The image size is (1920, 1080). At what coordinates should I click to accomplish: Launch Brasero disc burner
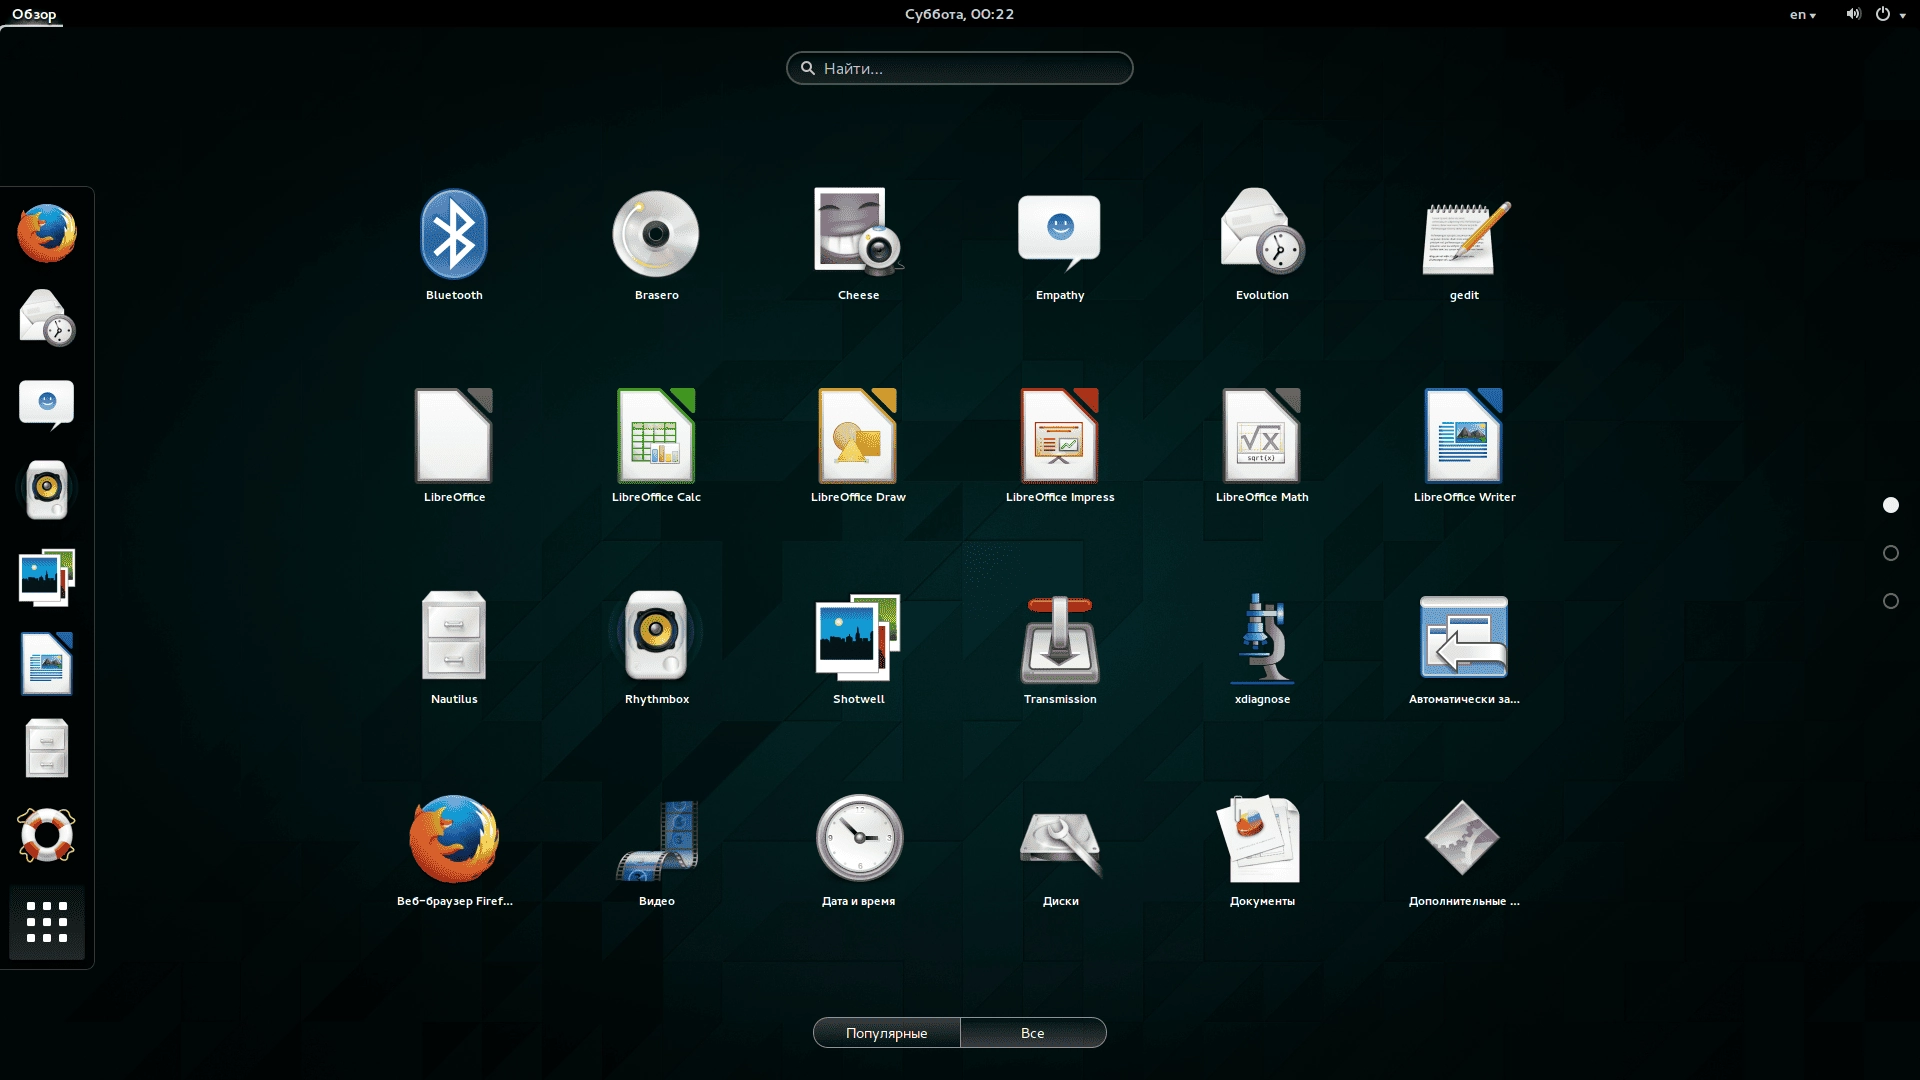656,235
